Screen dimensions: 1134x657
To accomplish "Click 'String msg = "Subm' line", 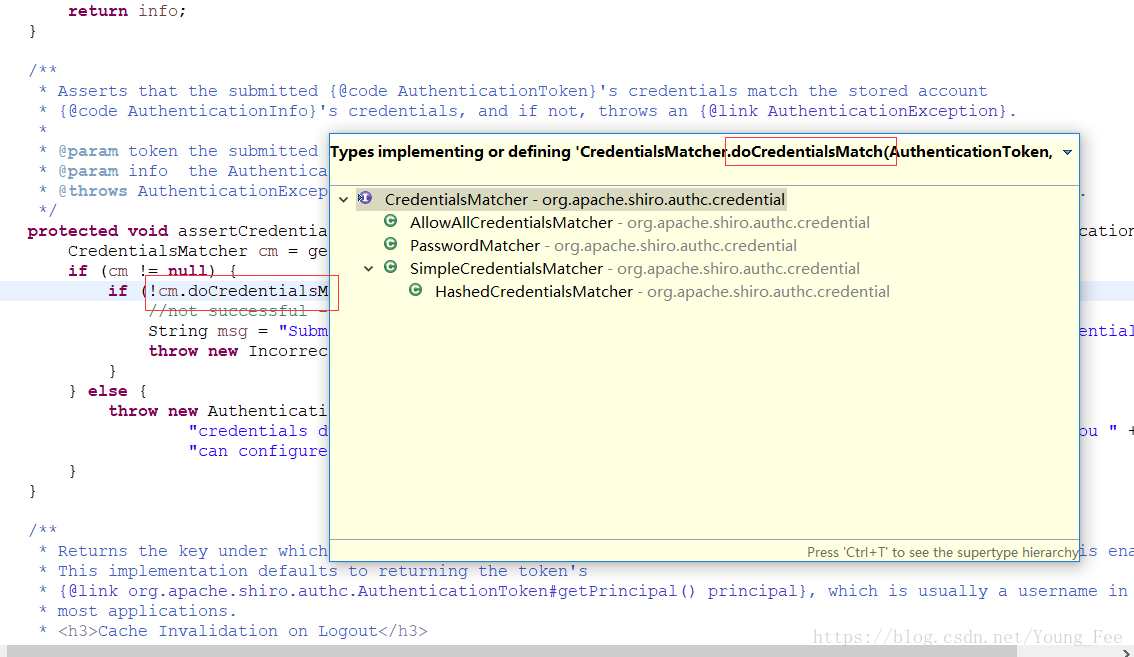I will [x=238, y=331].
